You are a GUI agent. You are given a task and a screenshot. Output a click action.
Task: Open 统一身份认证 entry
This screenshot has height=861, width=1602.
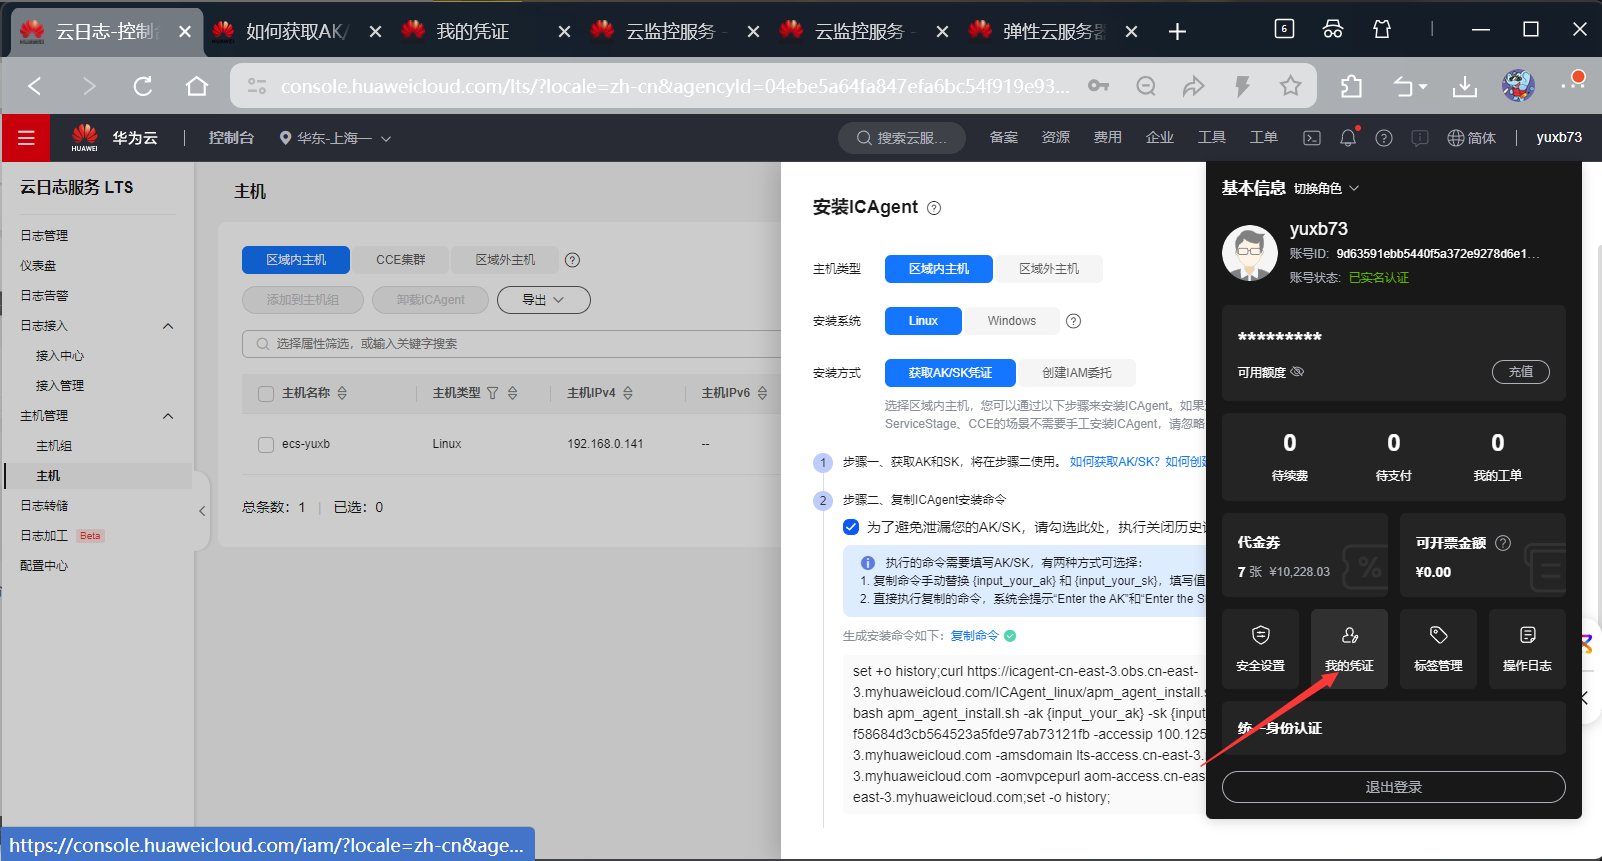click(x=1394, y=728)
